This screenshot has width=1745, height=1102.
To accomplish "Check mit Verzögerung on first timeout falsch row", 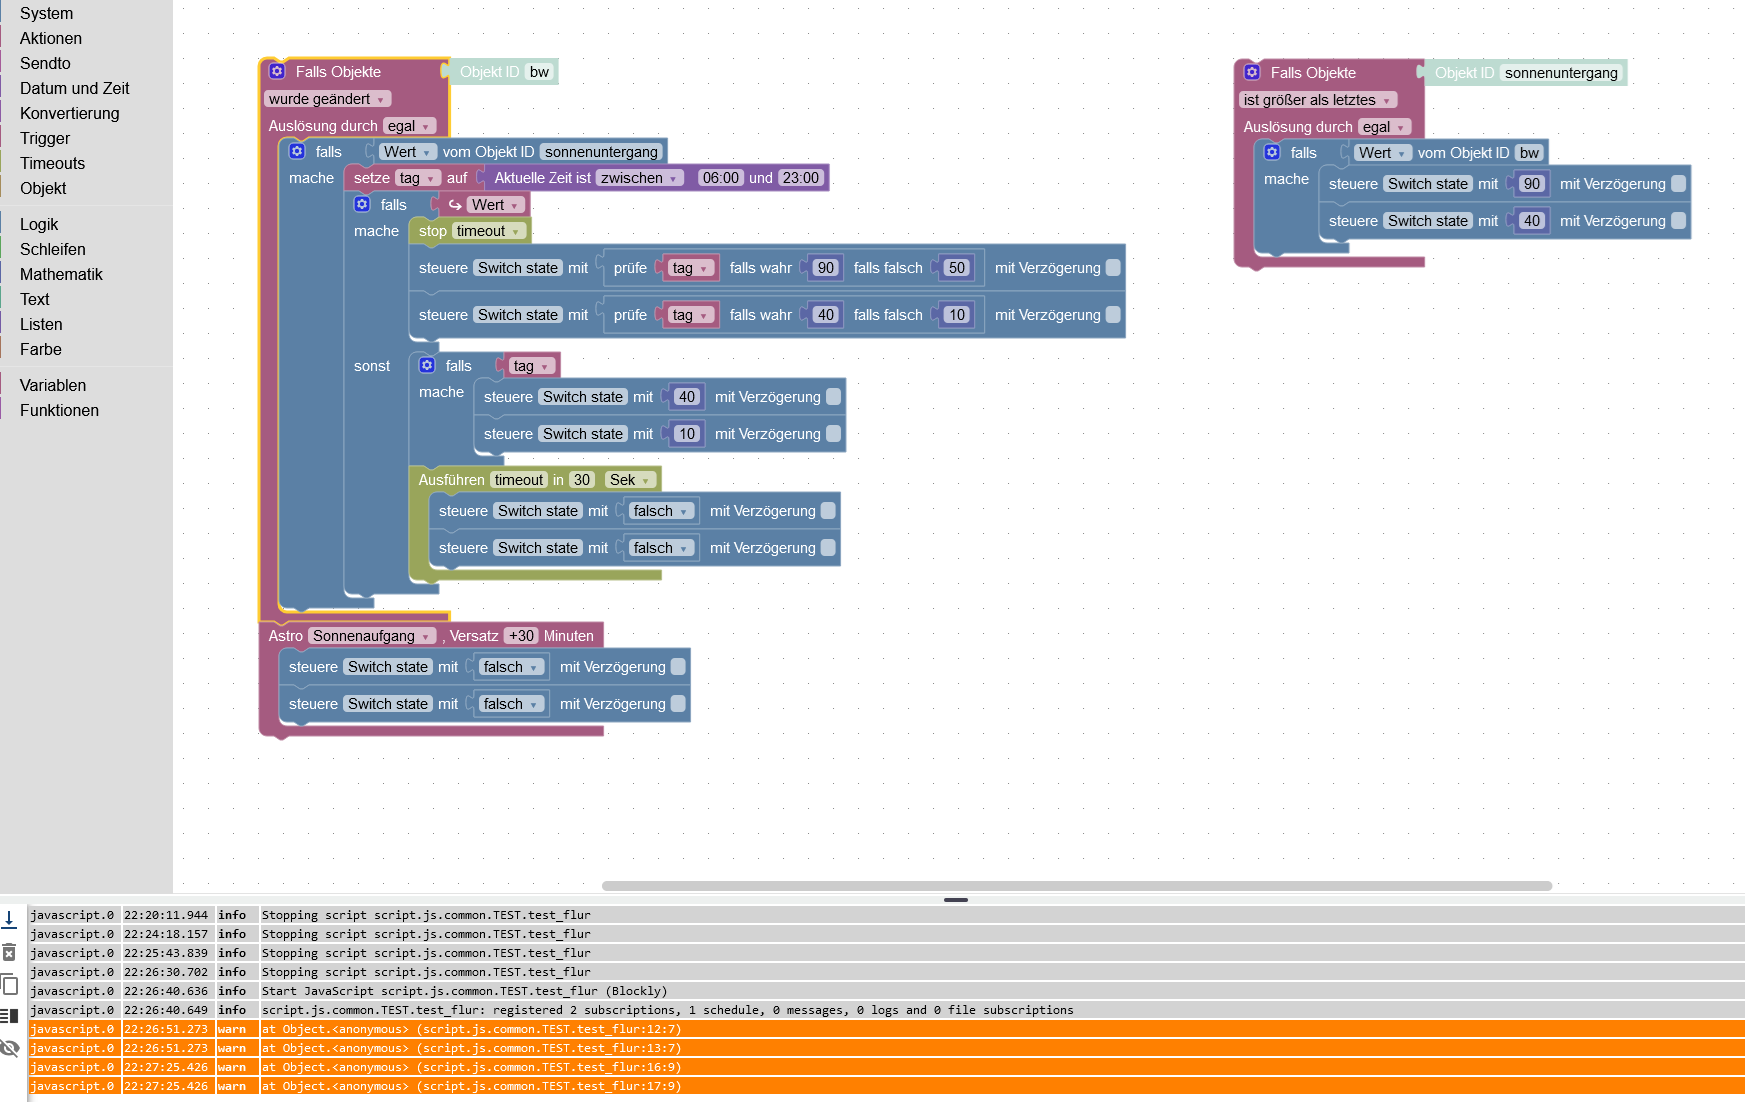I will [828, 511].
